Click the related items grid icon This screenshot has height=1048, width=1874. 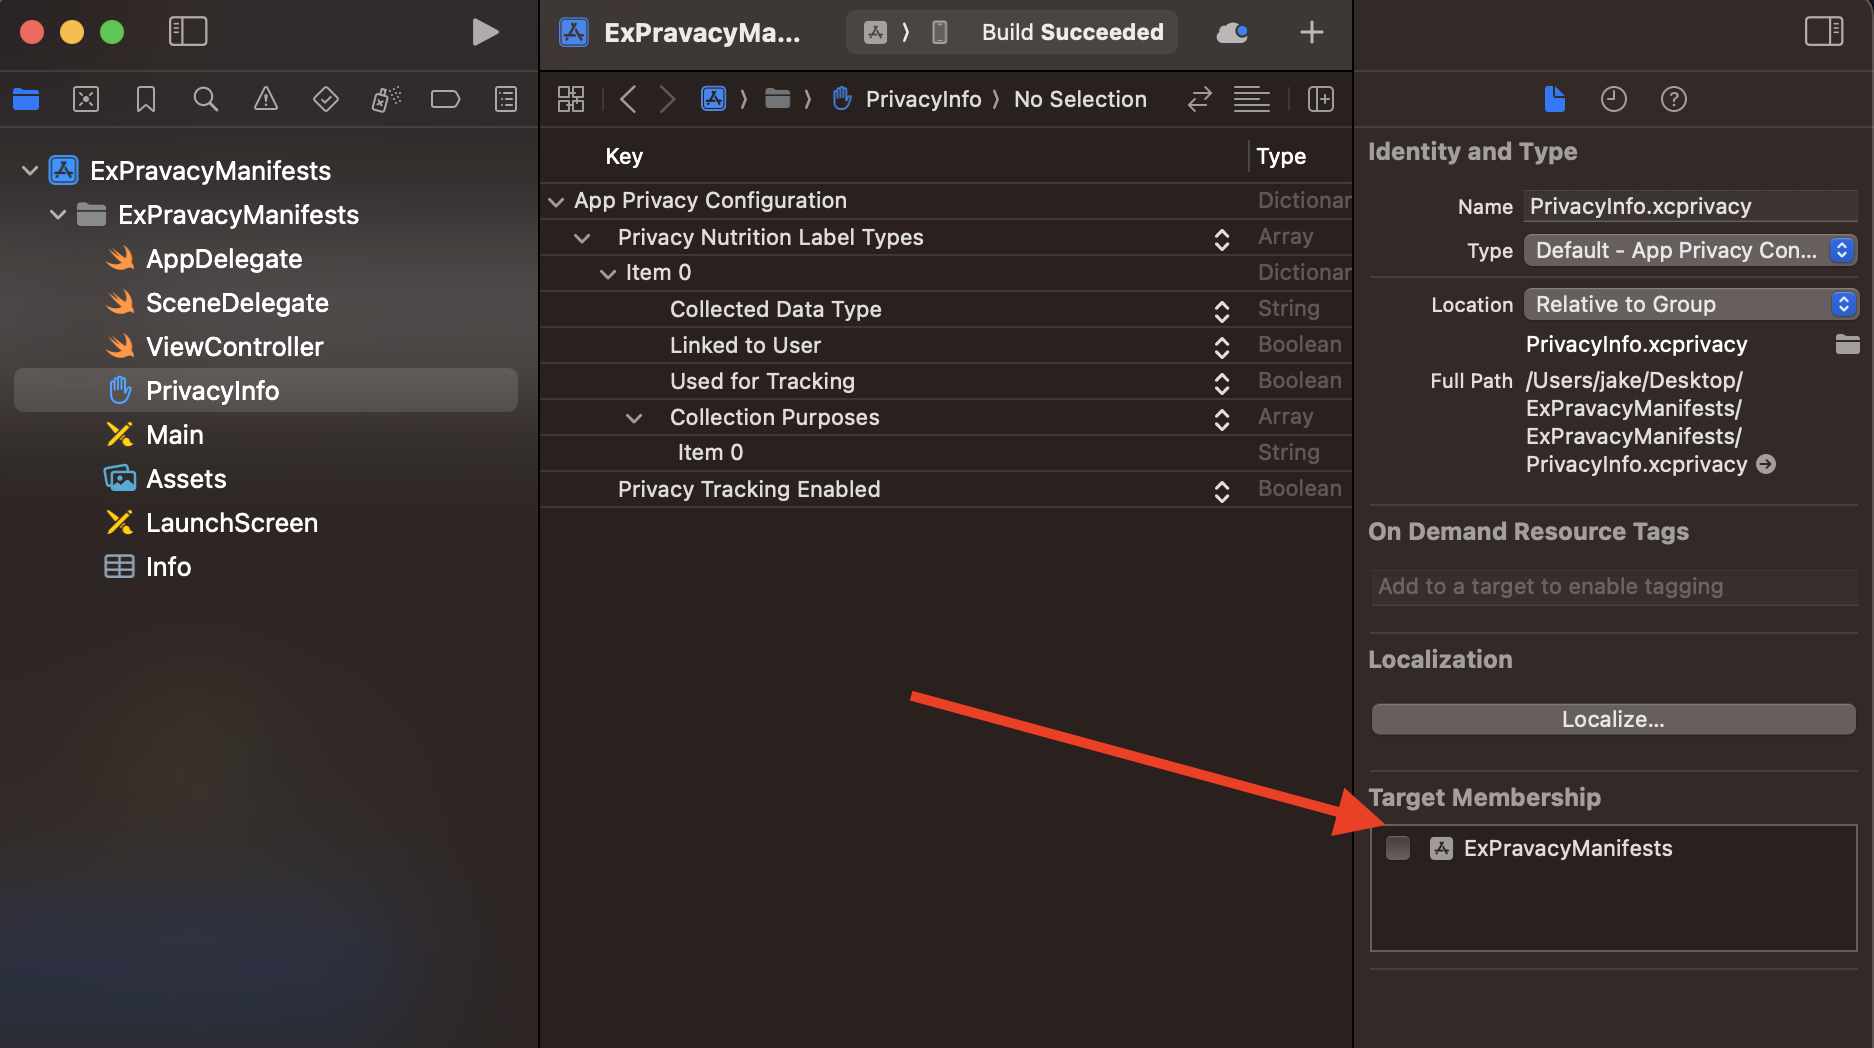pyautogui.click(x=571, y=99)
